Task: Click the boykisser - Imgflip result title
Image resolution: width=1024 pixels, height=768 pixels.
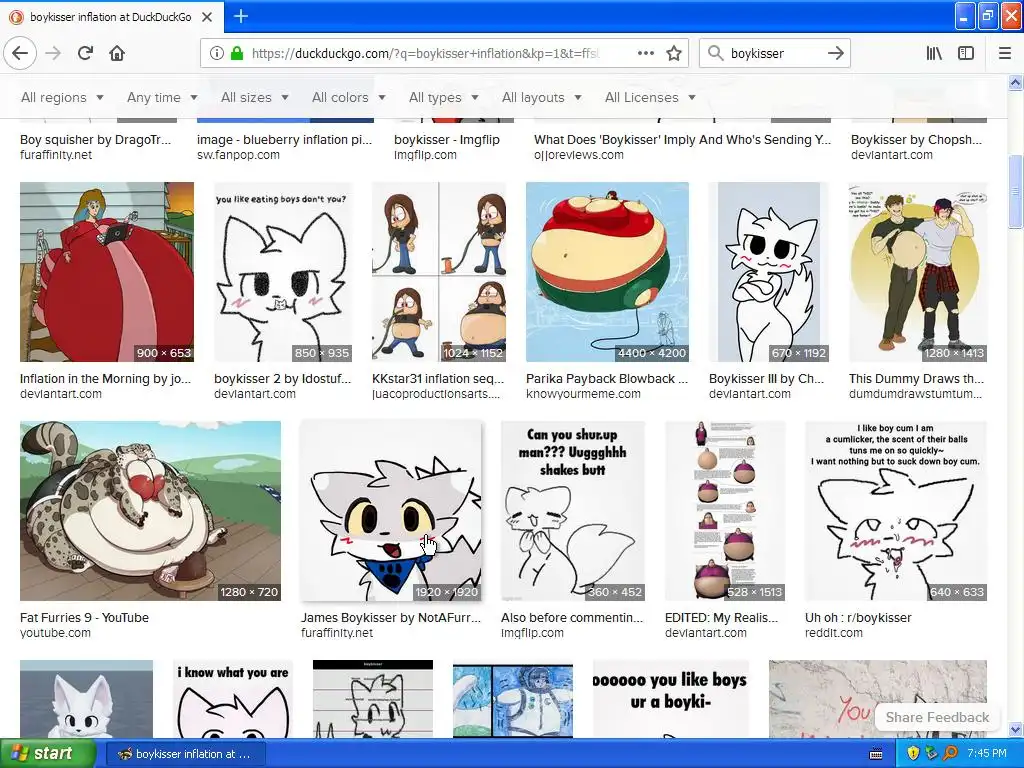Action: pos(447,140)
